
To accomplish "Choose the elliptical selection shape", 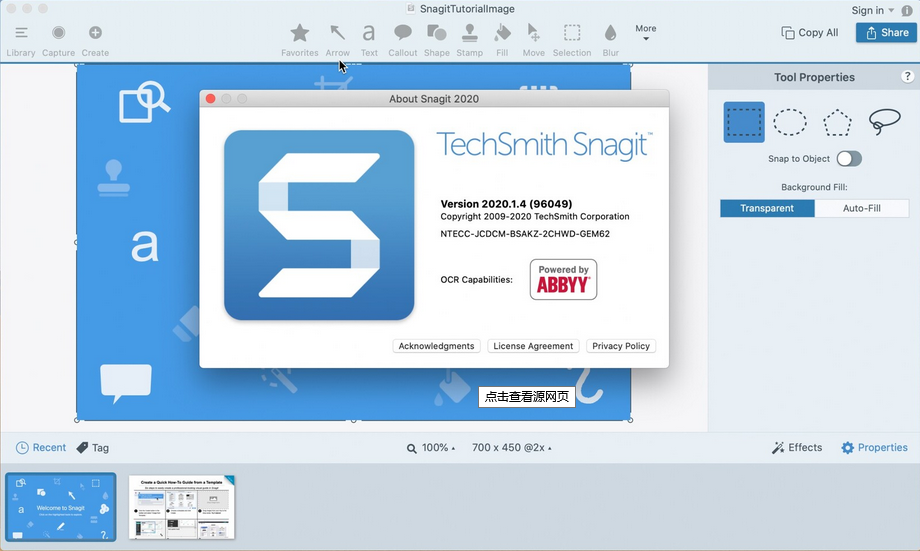I will point(790,122).
